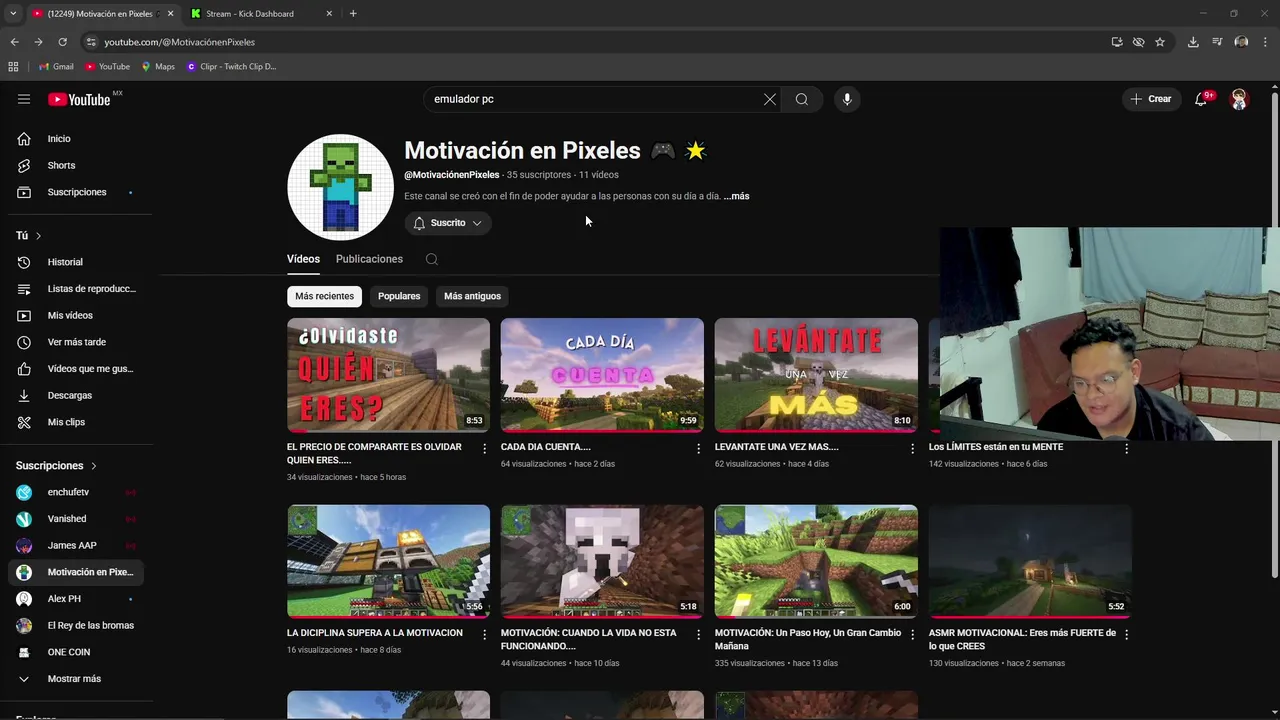This screenshot has height=720, width=1280.
Task: Click the channel avatar zombie image
Action: click(x=340, y=187)
